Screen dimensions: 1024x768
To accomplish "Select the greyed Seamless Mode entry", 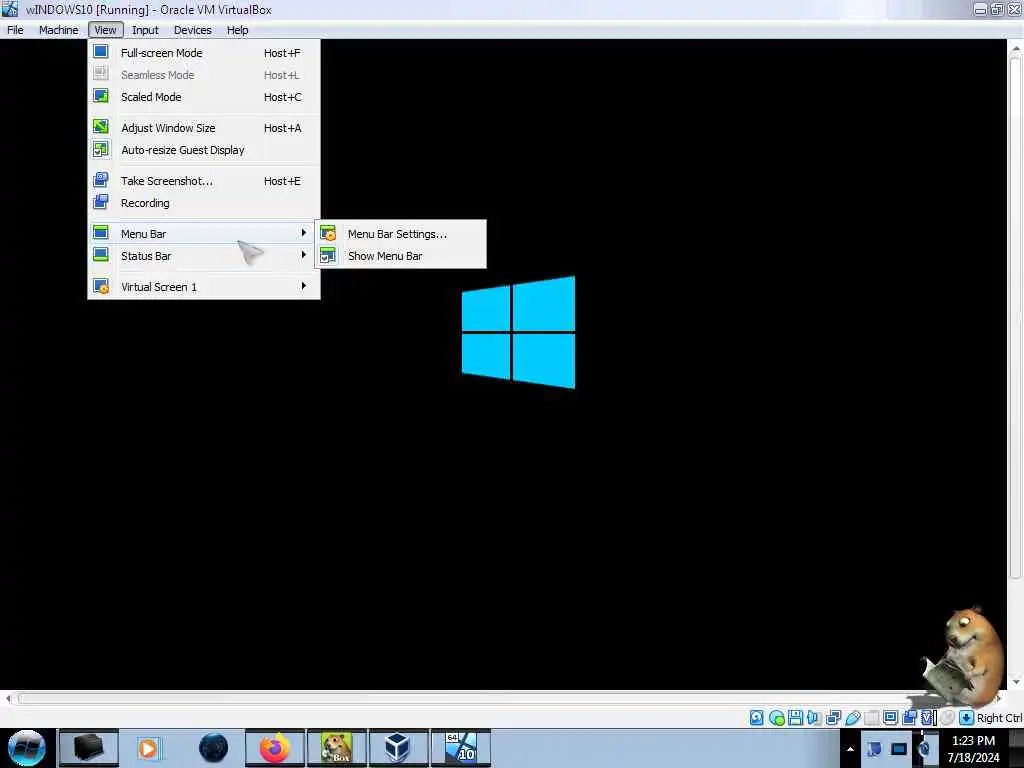I will coord(204,75).
